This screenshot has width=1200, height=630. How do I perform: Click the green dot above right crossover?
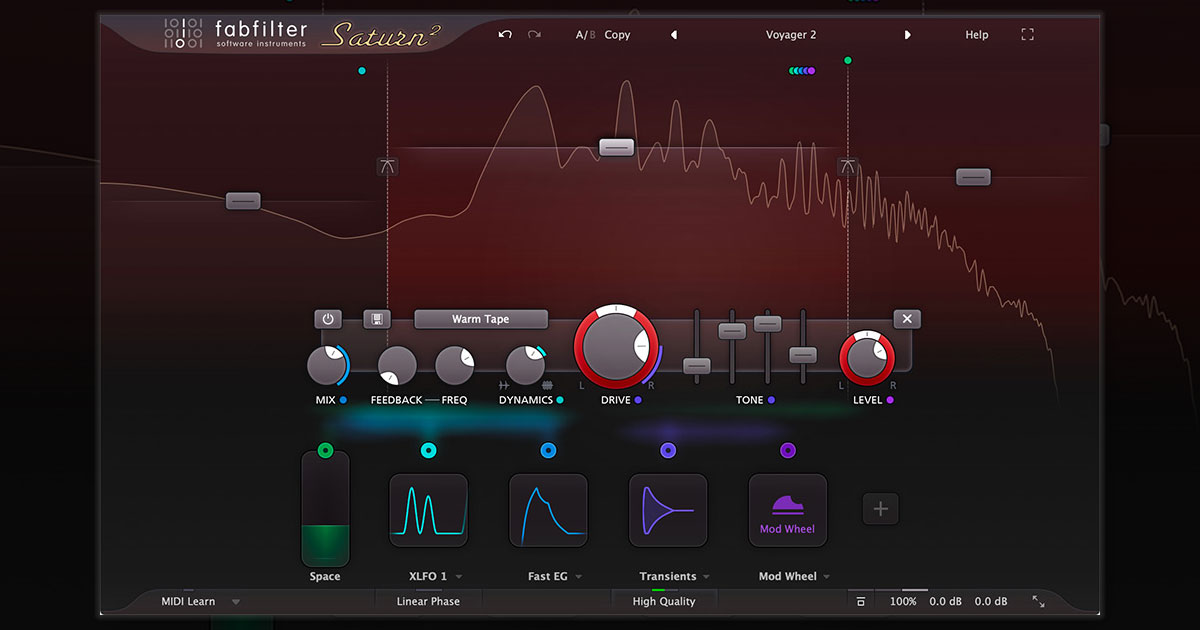(x=848, y=61)
